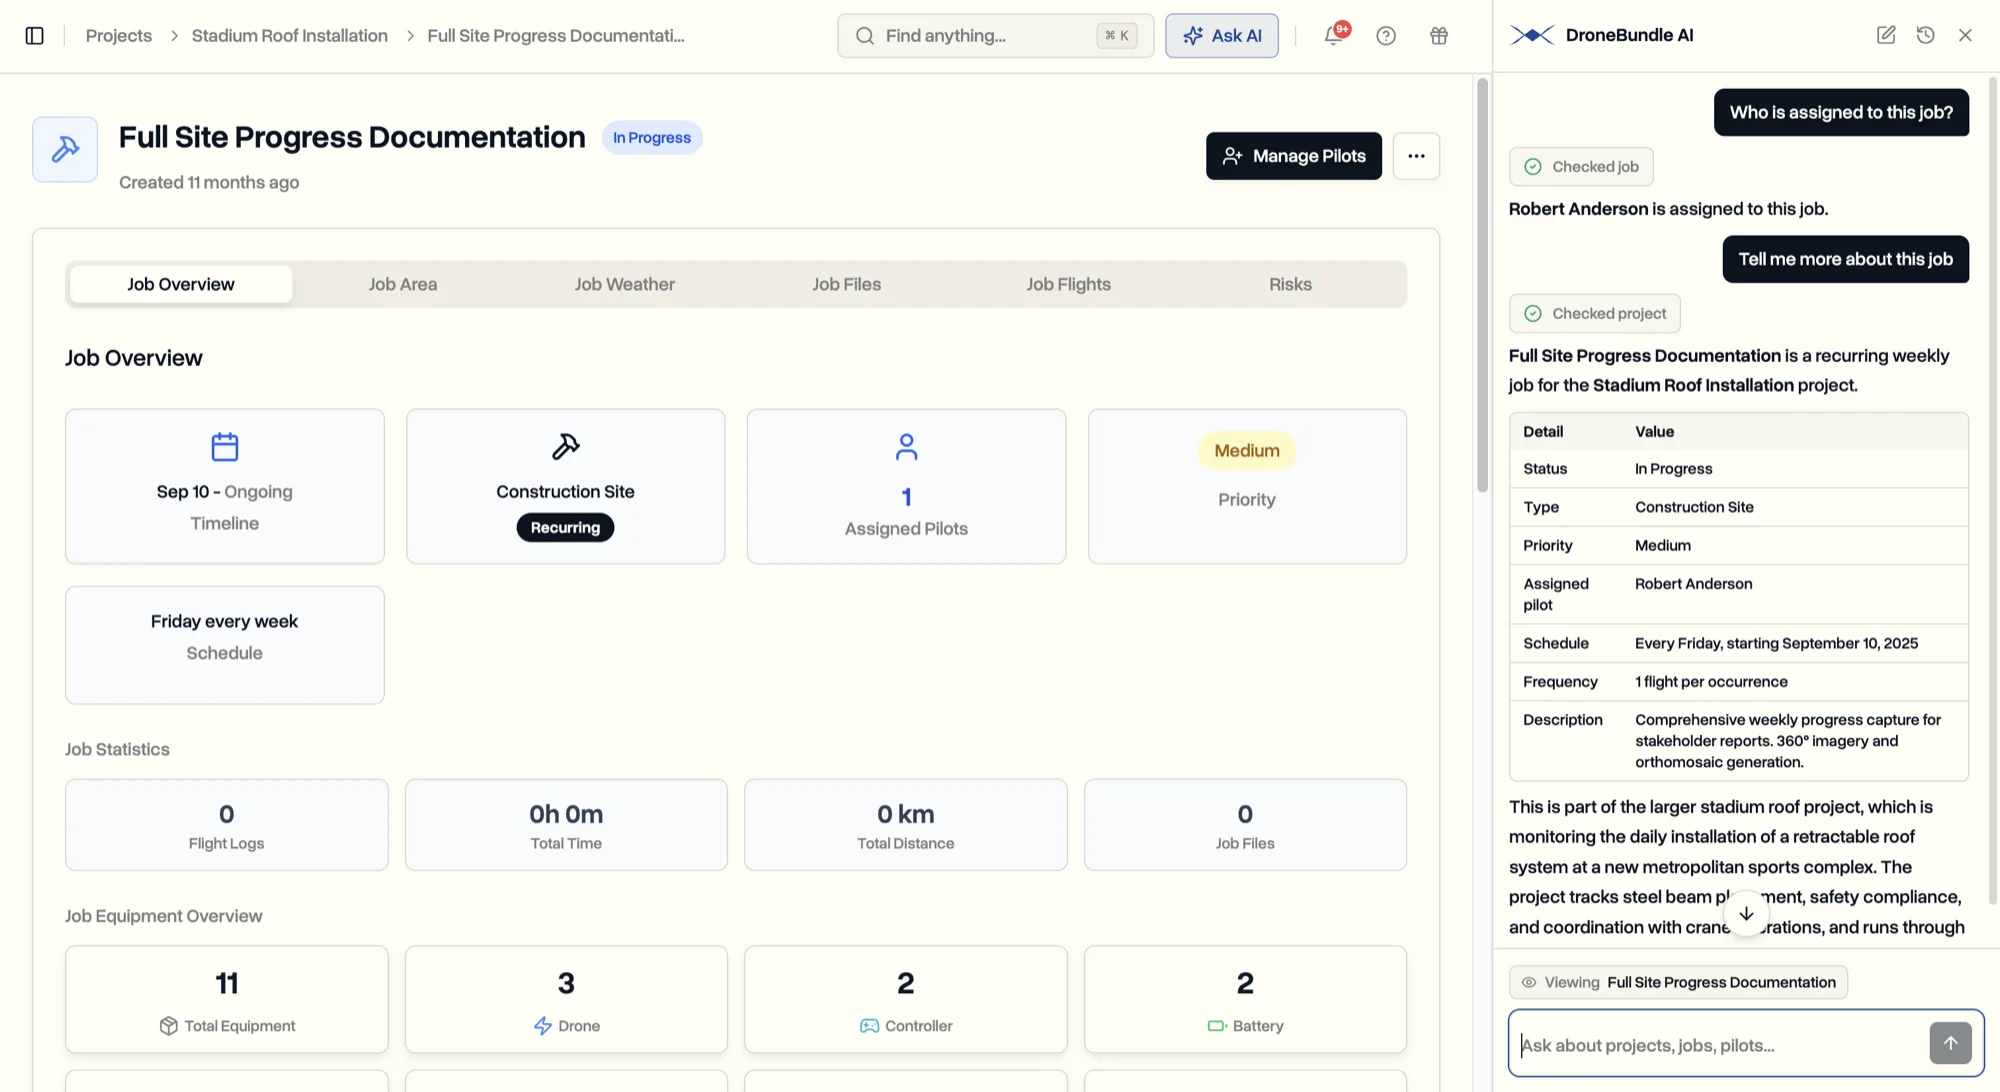The height and width of the screenshot is (1092, 2000).
Task: Switch to the Job Overview tab
Action: 181,284
